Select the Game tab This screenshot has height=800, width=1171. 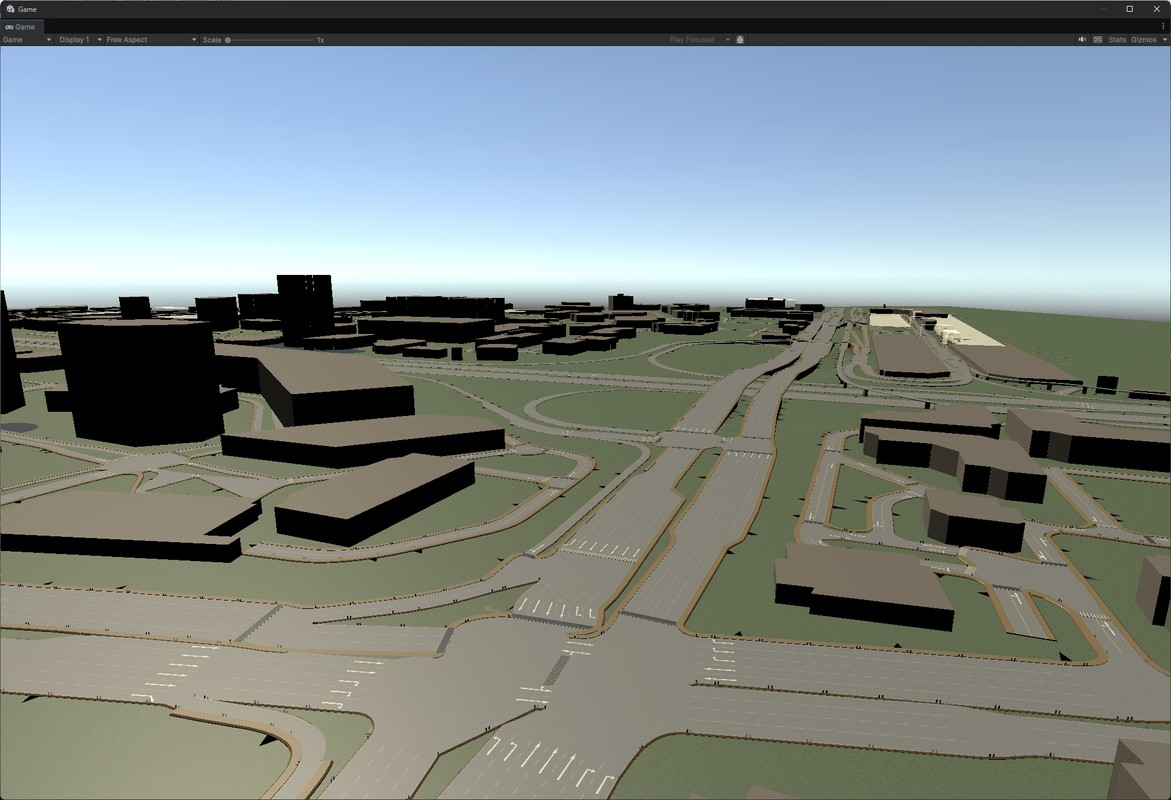[x=21, y=27]
